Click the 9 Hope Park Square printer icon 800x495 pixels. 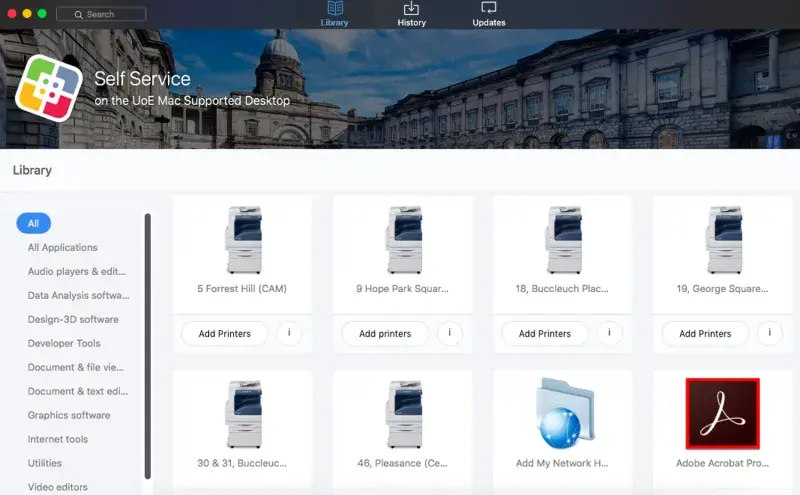pyautogui.click(x=404, y=240)
